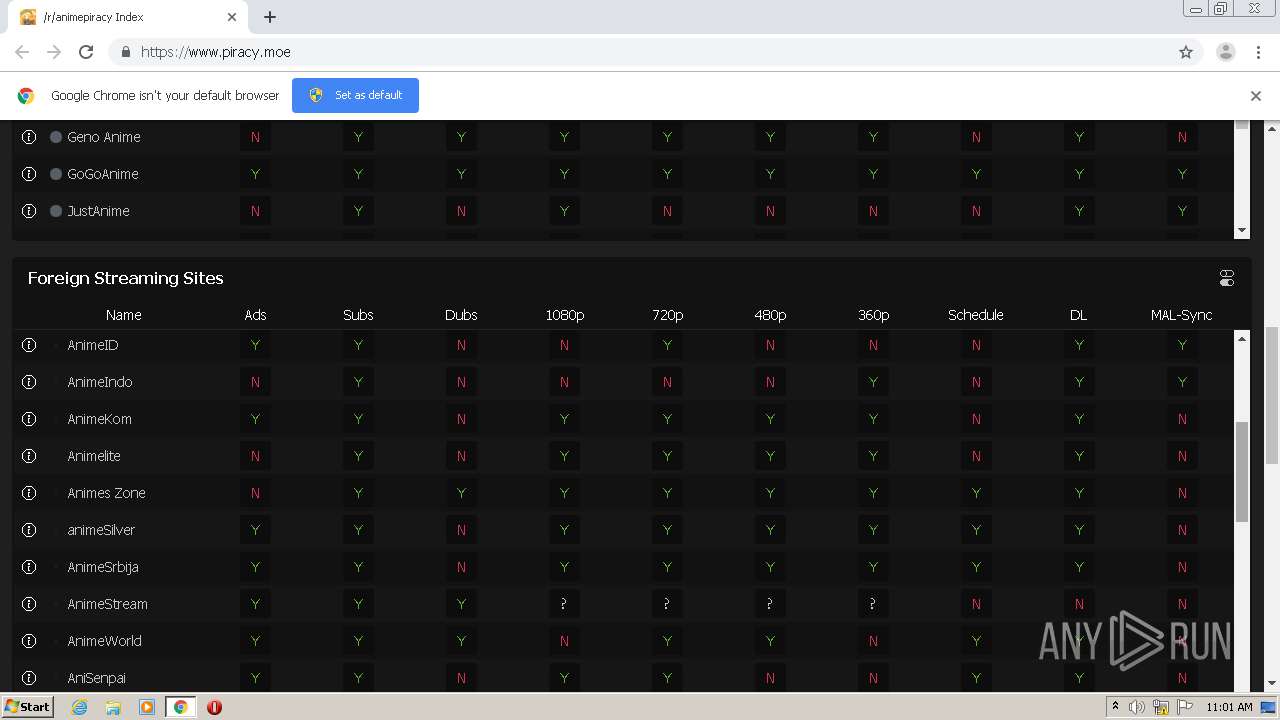Sort by 480p column header

770,315
